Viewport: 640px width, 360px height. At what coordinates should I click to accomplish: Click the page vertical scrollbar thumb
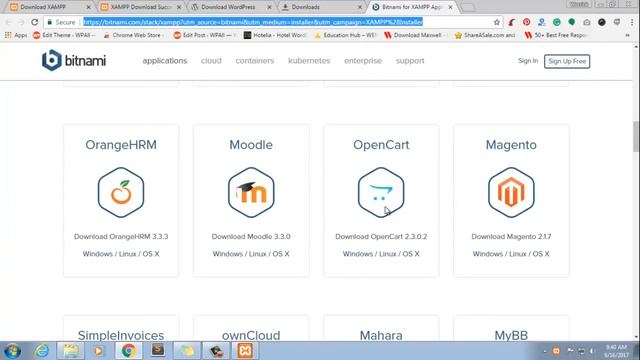(x=636, y=136)
